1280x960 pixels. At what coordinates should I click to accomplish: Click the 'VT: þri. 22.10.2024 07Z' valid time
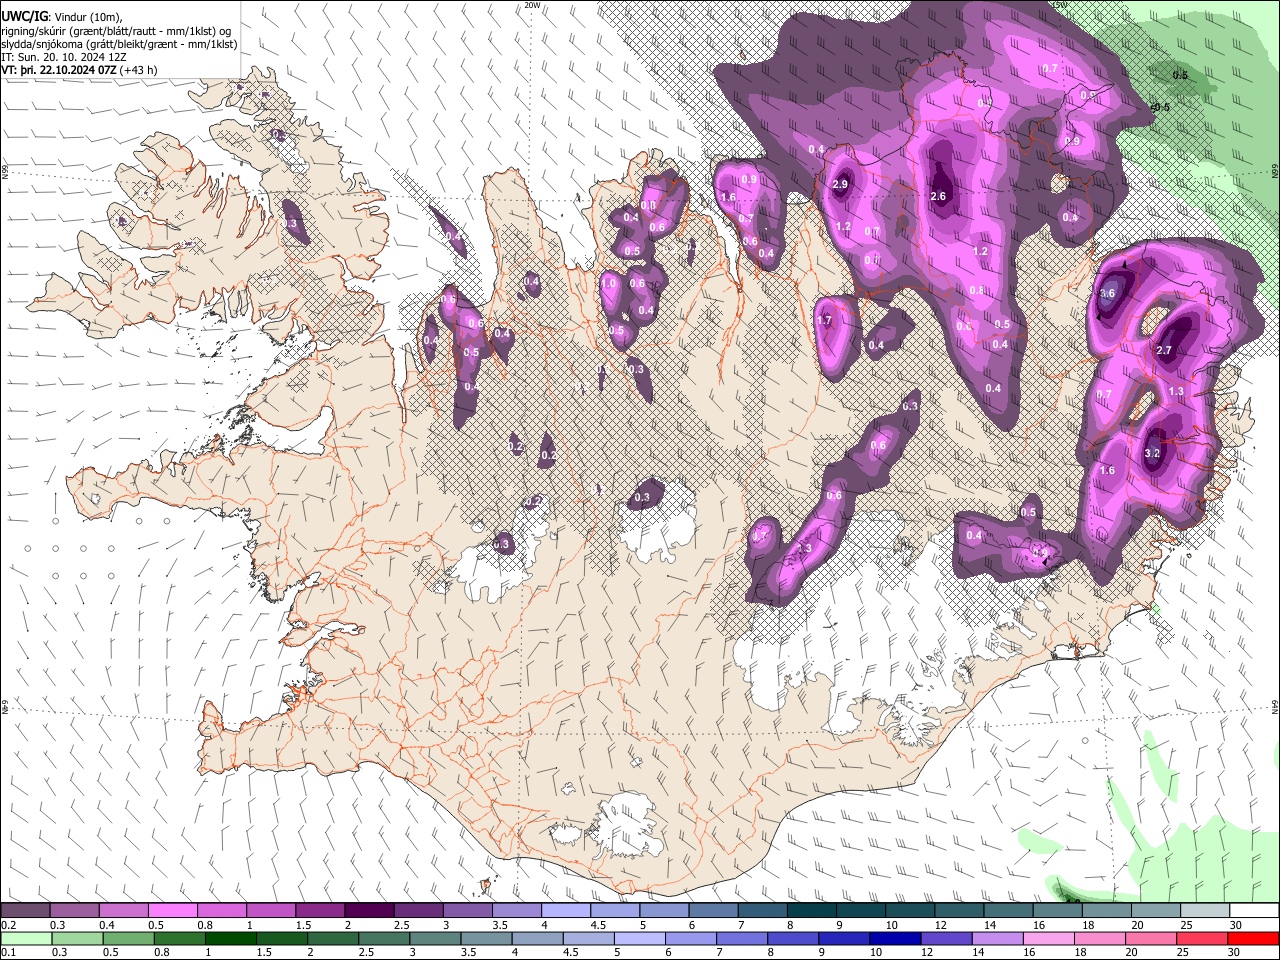click(x=59, y=70)
